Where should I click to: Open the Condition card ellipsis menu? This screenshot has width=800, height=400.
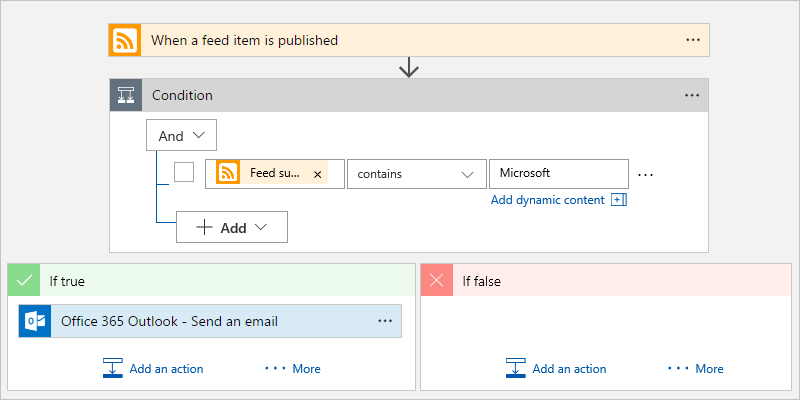(692, 95)
